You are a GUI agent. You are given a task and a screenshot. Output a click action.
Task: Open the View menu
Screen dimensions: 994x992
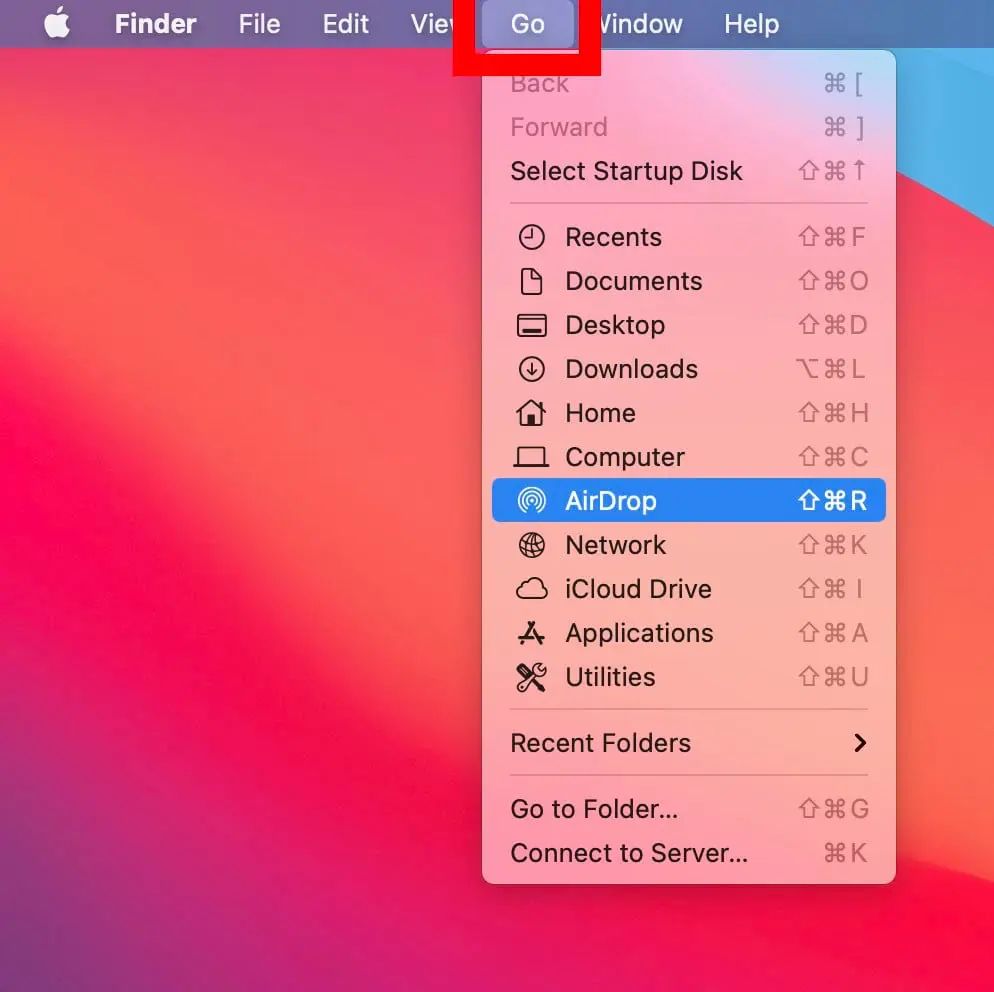tap(432, 24)
